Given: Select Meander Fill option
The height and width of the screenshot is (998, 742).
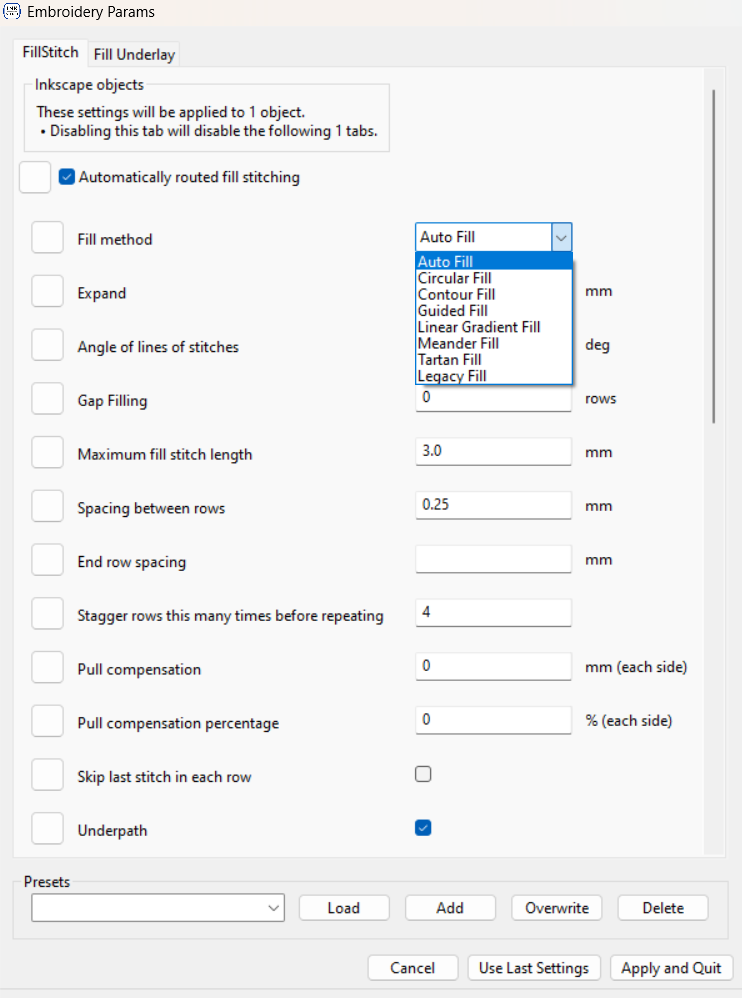Looking at the screenshot, I should point(494,344).
